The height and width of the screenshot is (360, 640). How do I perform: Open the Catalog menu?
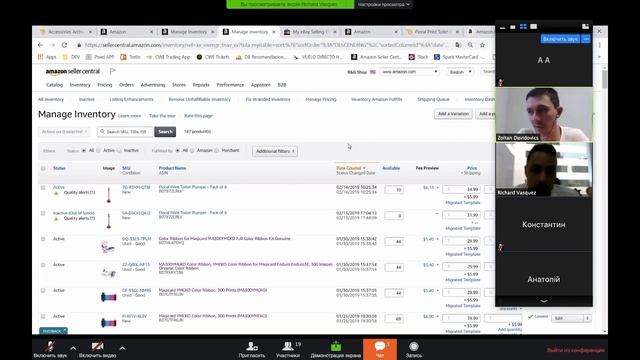[54, 85]
